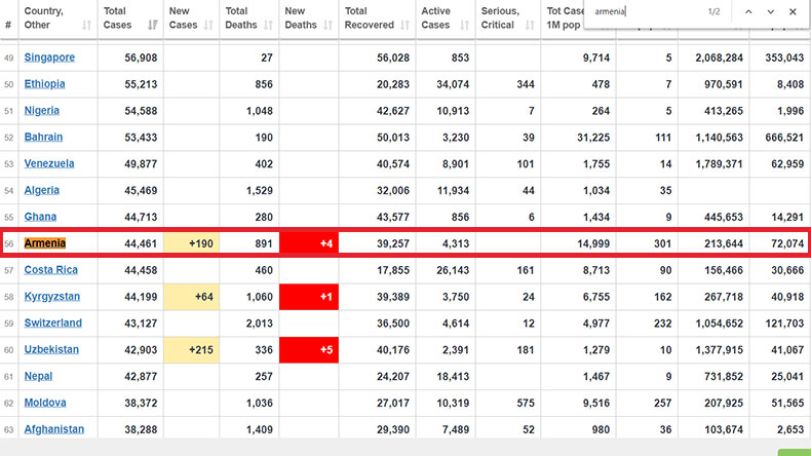Select Armenia total cases 44,461
The image size is (811, 456).
click(141, 244)
